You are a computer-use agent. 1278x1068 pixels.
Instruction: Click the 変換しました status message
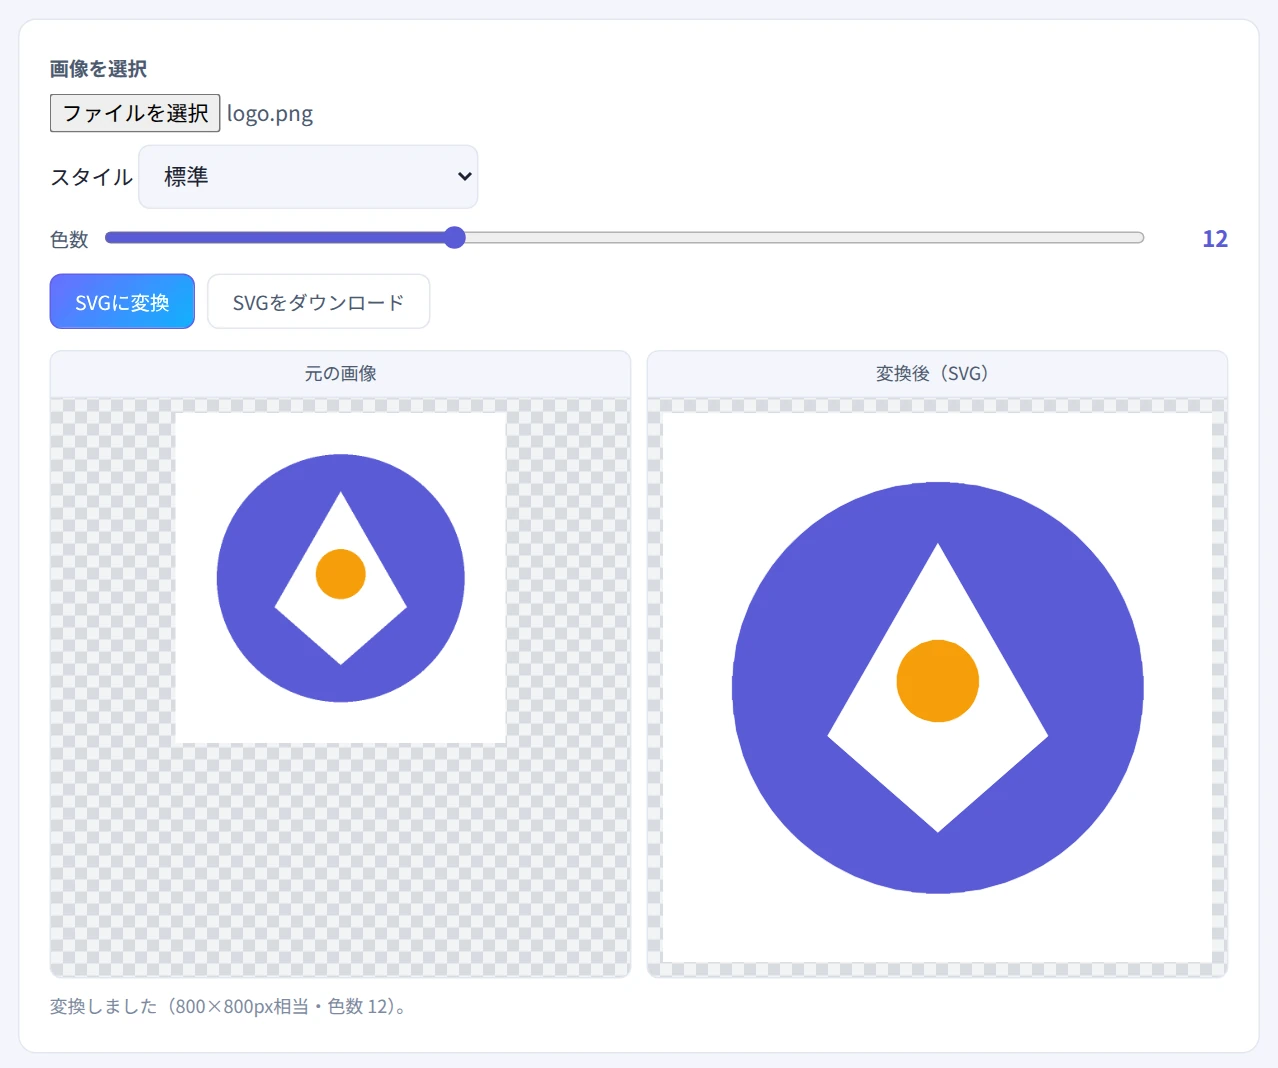(231, 1007)
